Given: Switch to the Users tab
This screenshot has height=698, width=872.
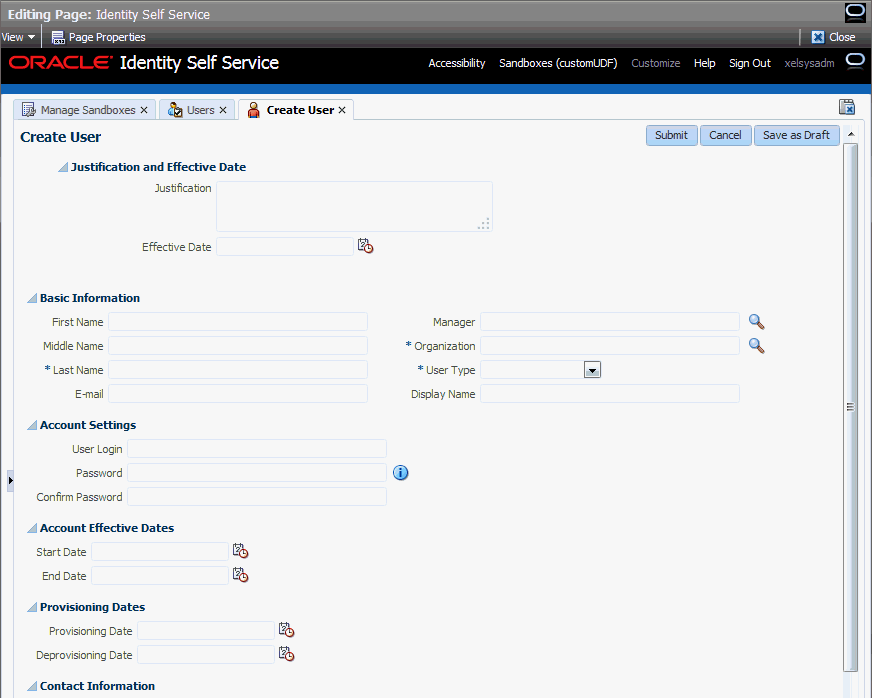Looking at the screenshot, I should pos(200,110).
